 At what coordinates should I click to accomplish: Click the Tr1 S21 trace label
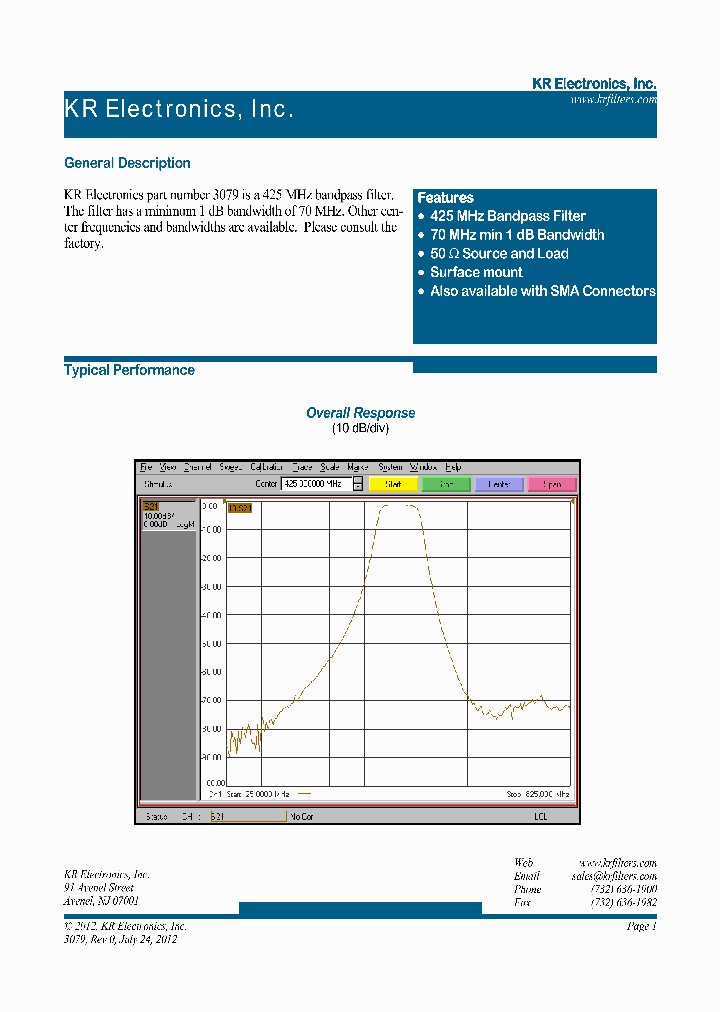240,508
